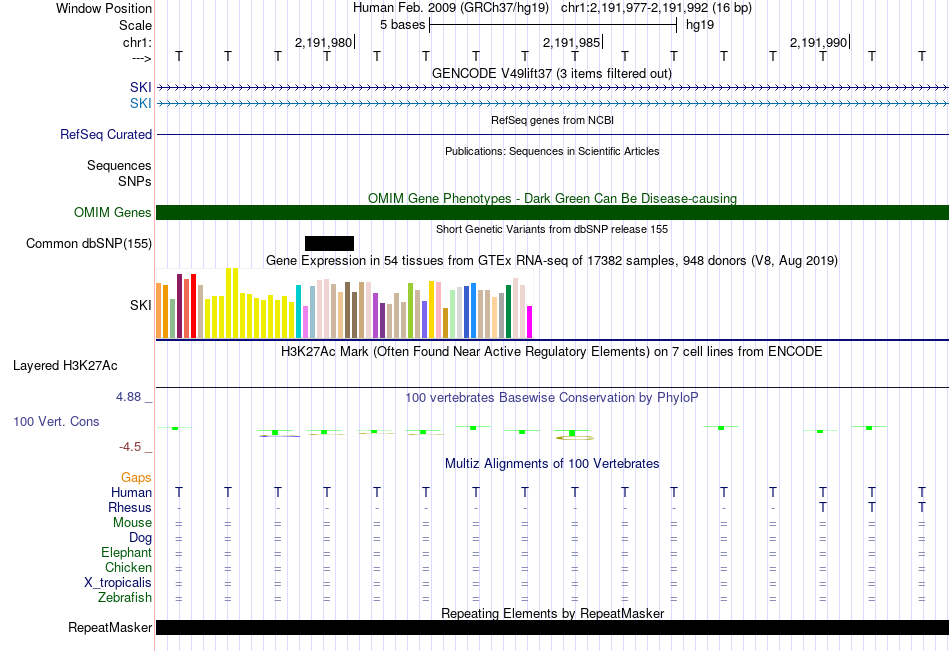Click the Publications: Sequences in Scientific Articles title
The width and height of the screenshot is (950, 651).
(552, 151)
